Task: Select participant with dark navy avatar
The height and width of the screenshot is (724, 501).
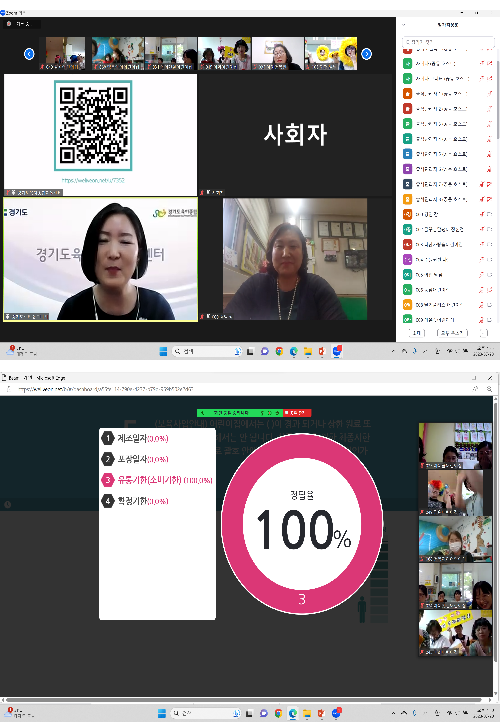Action: click(407, 184)
